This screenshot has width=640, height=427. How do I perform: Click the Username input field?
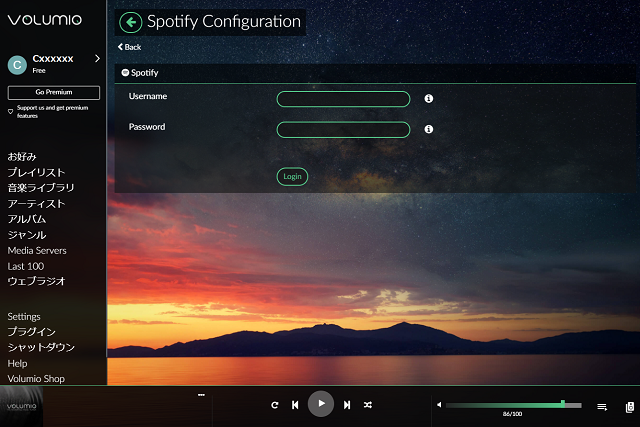click(x=343, y=99)
